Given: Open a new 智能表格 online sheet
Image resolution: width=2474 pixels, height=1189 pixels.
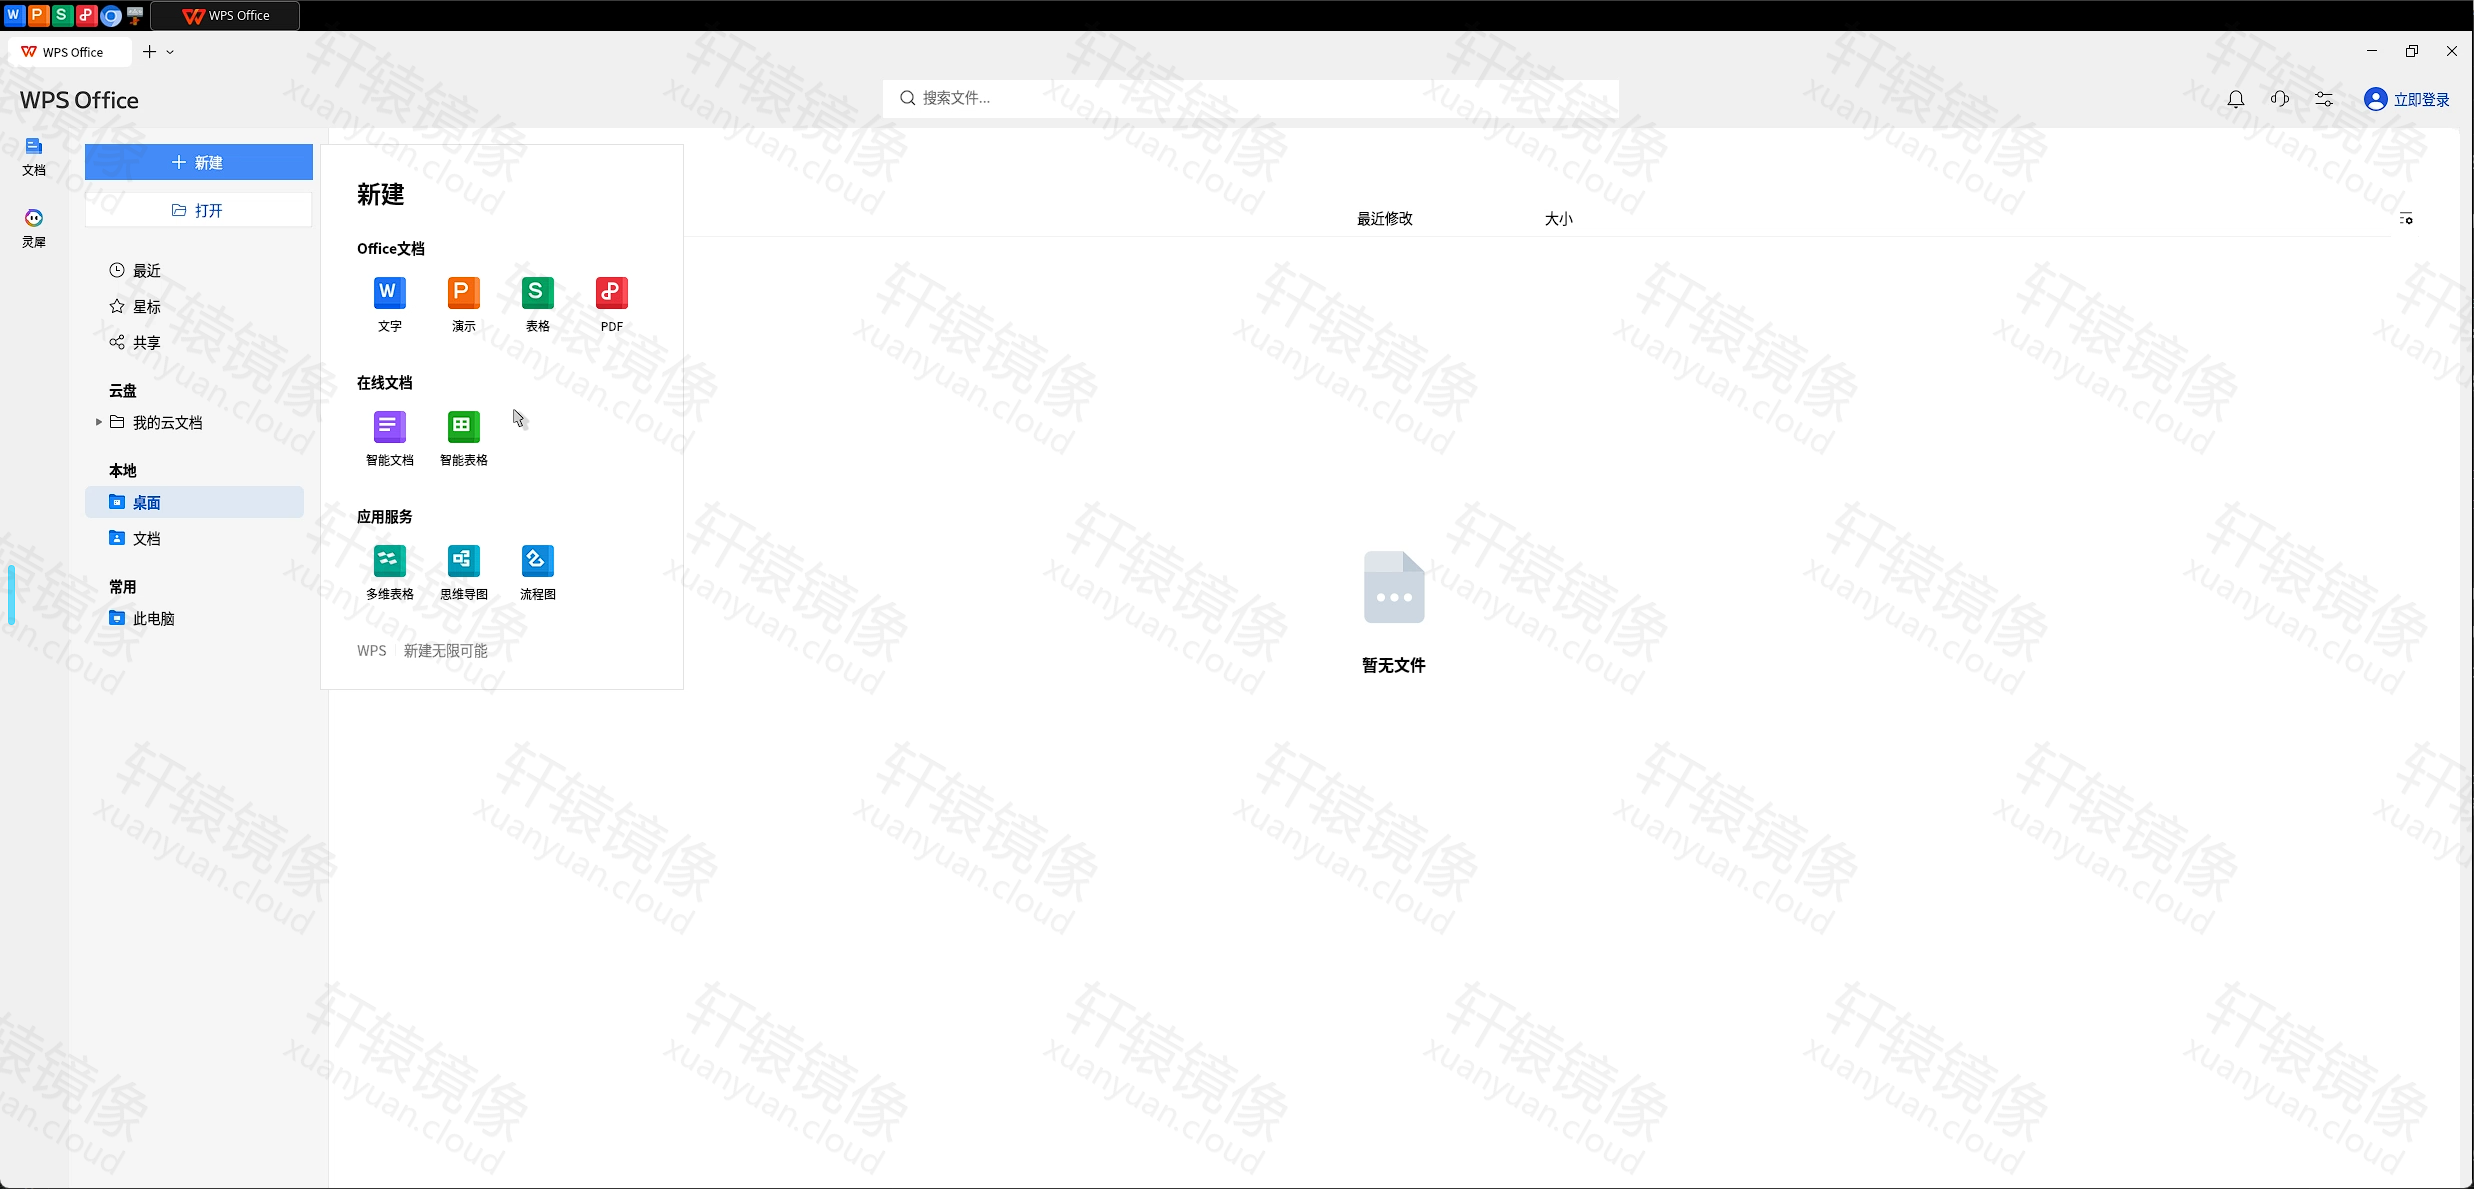Looking at the screenshot, I should [463, 438].
